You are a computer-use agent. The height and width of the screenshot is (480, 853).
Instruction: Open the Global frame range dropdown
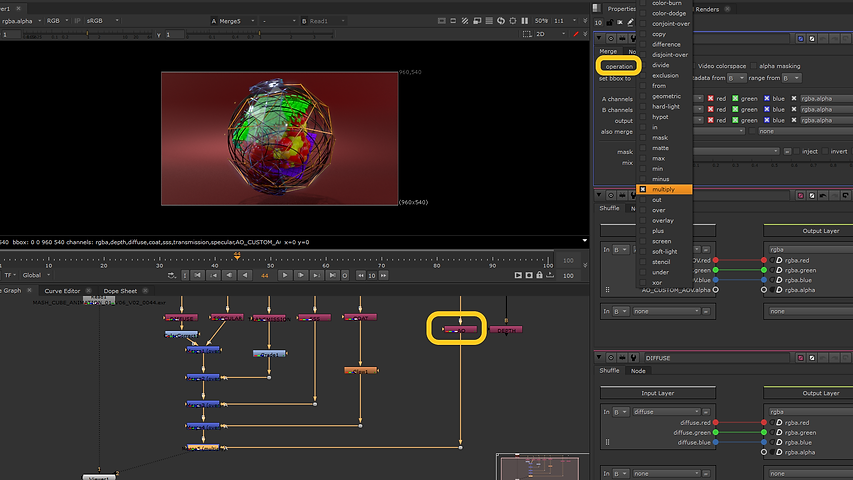(36, 275)
